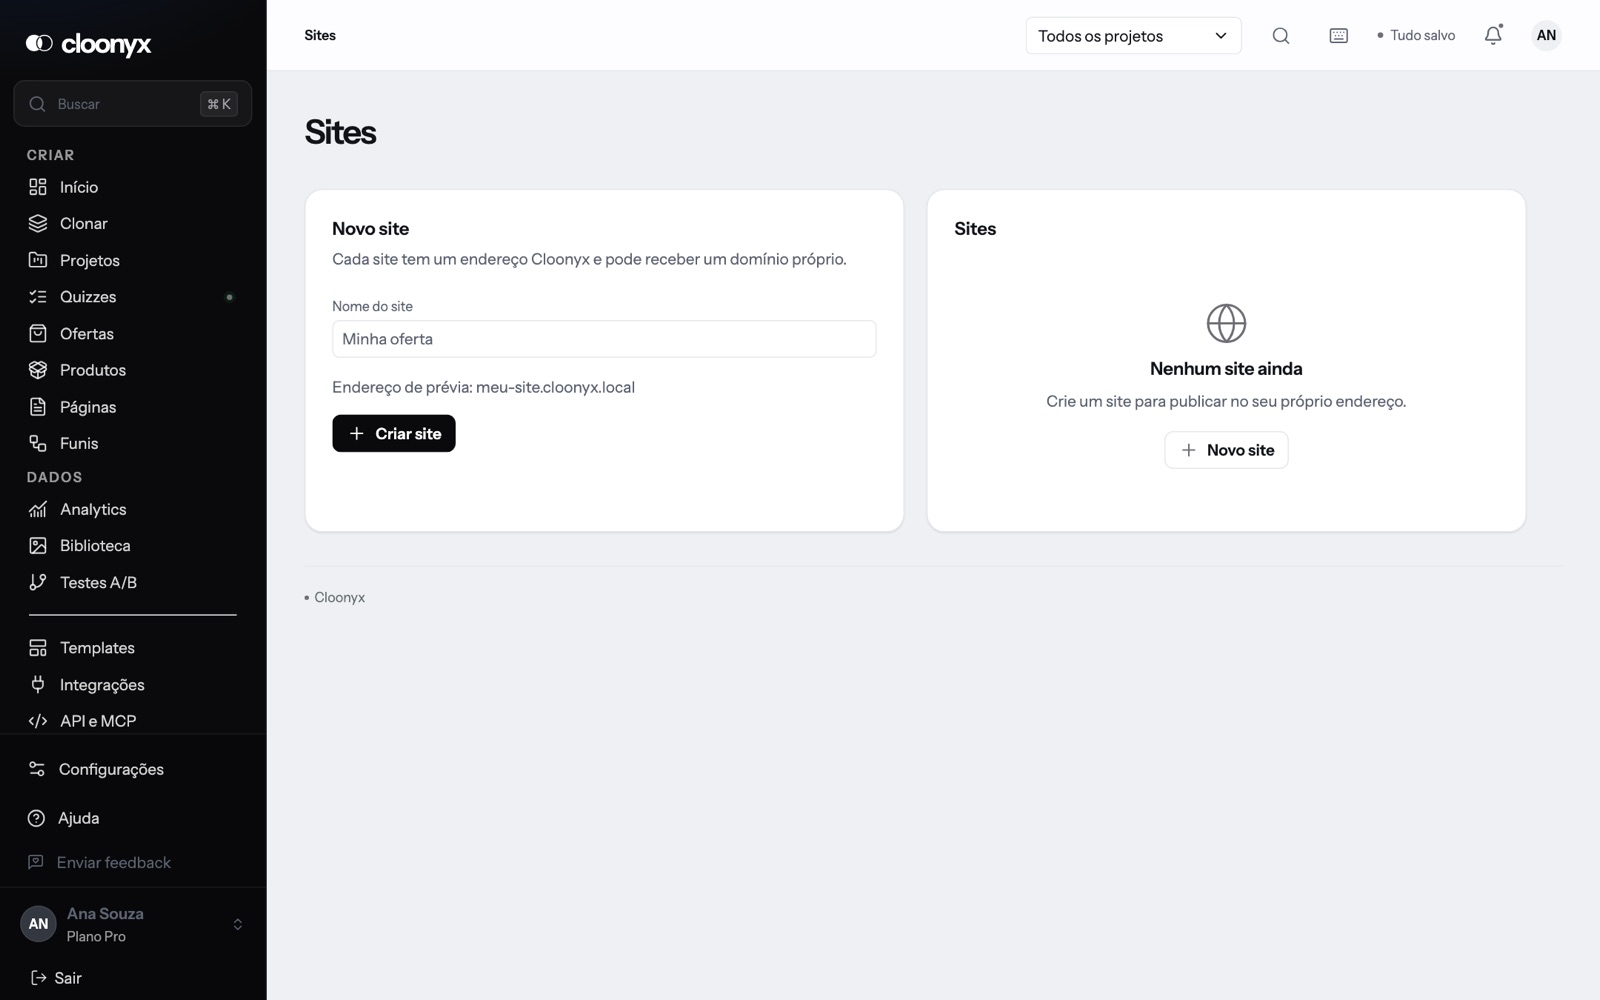Screen dimensions: 1600x1000
Task: Click the Nome do site input field
Action: pos(604,339)
